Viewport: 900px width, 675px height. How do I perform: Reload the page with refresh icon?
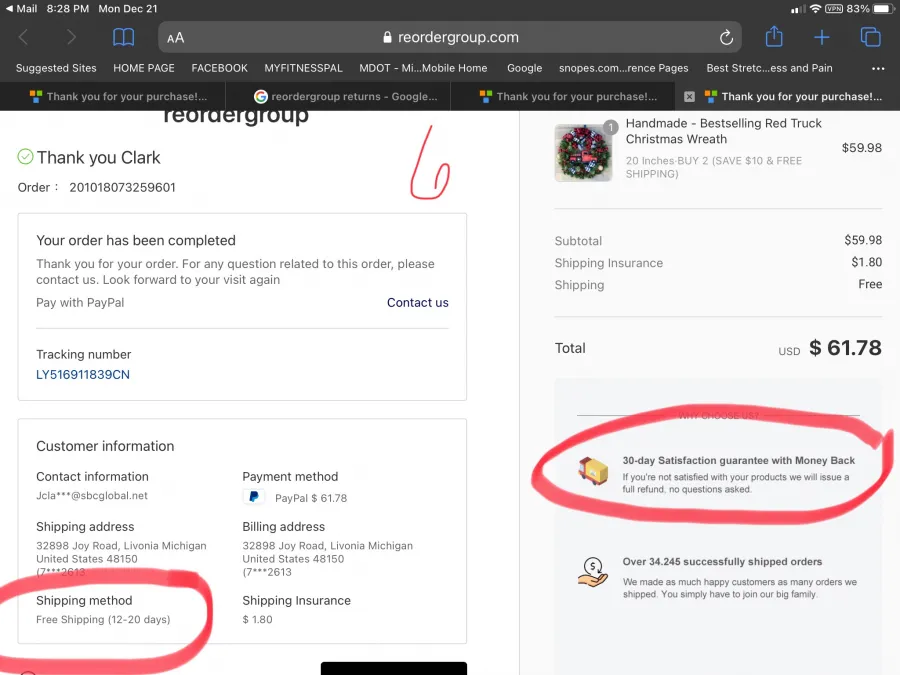[x=726, y=37]
